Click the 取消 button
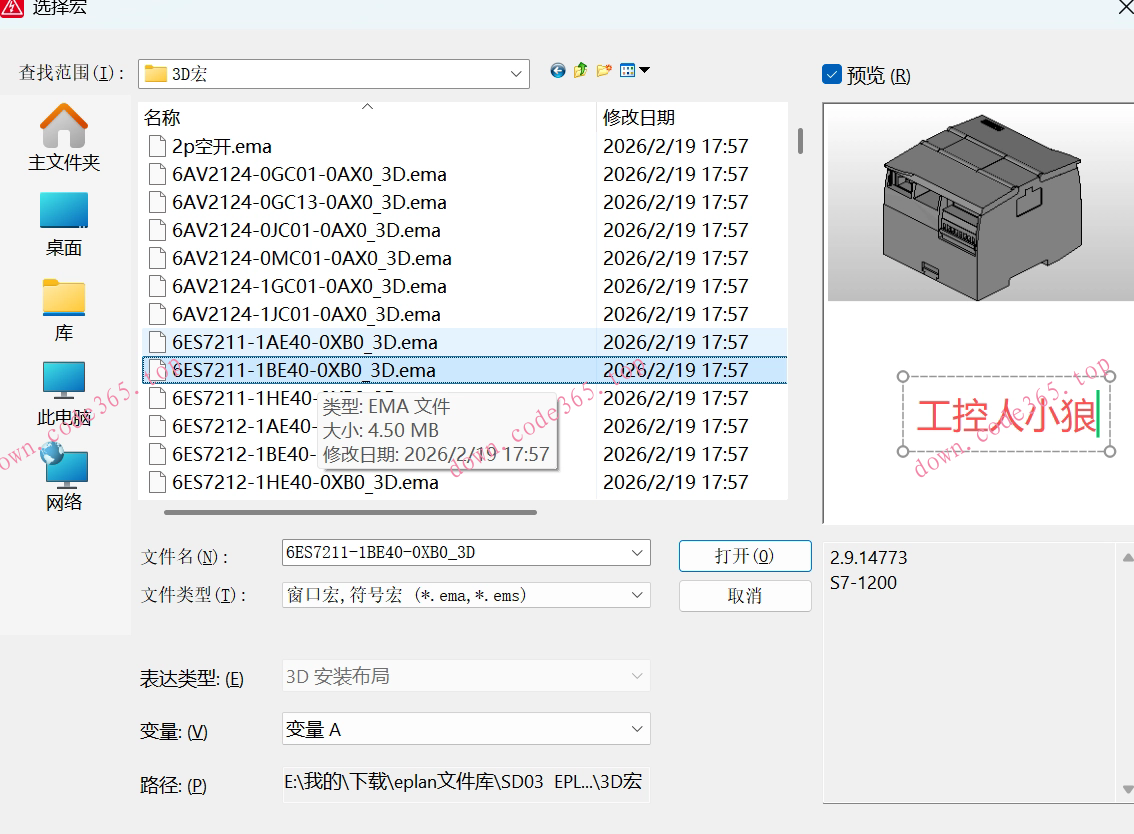The width and height of the screenshot is (1134, 834). (x=745, y=595)
